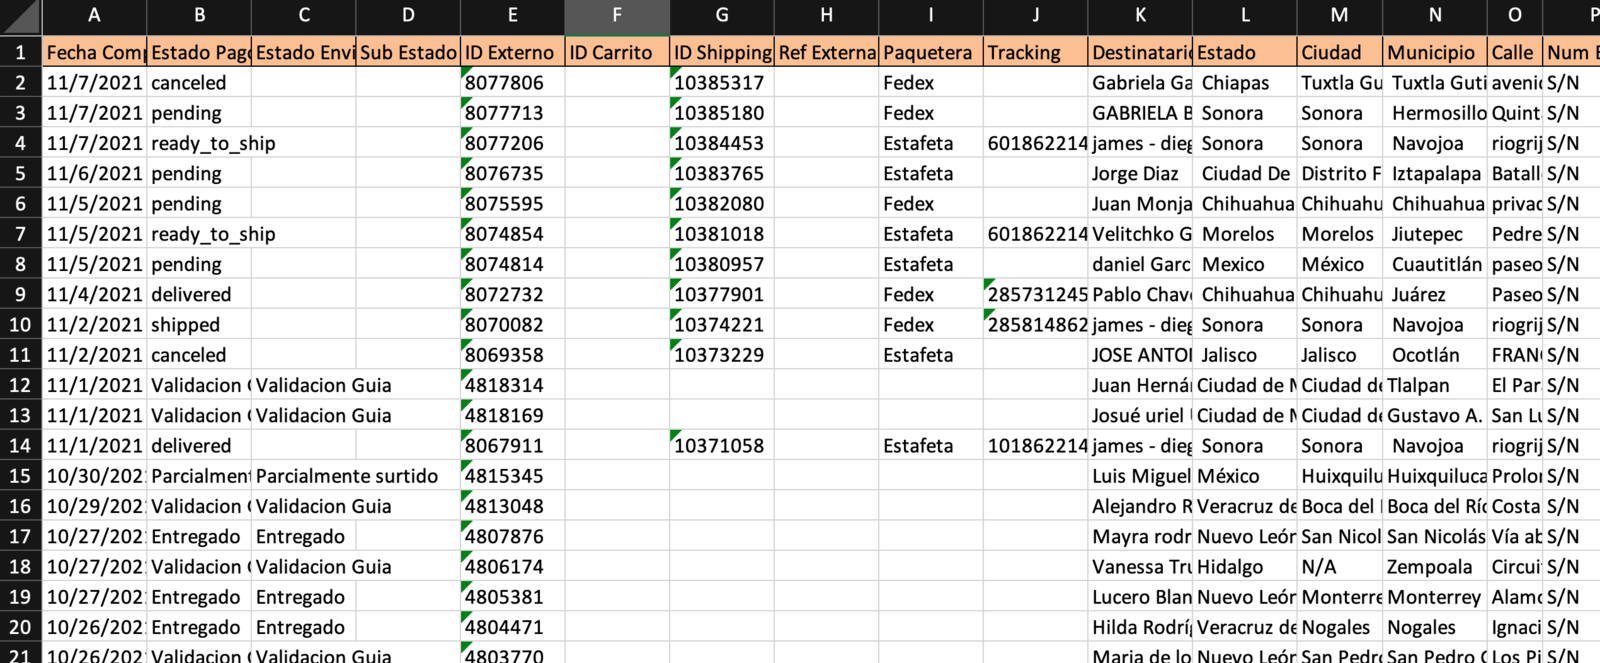The width and height of the screenshot is (1600, 663).
Task: Click the 'ID Shipping' header cell
Action: tap(722, 53)
